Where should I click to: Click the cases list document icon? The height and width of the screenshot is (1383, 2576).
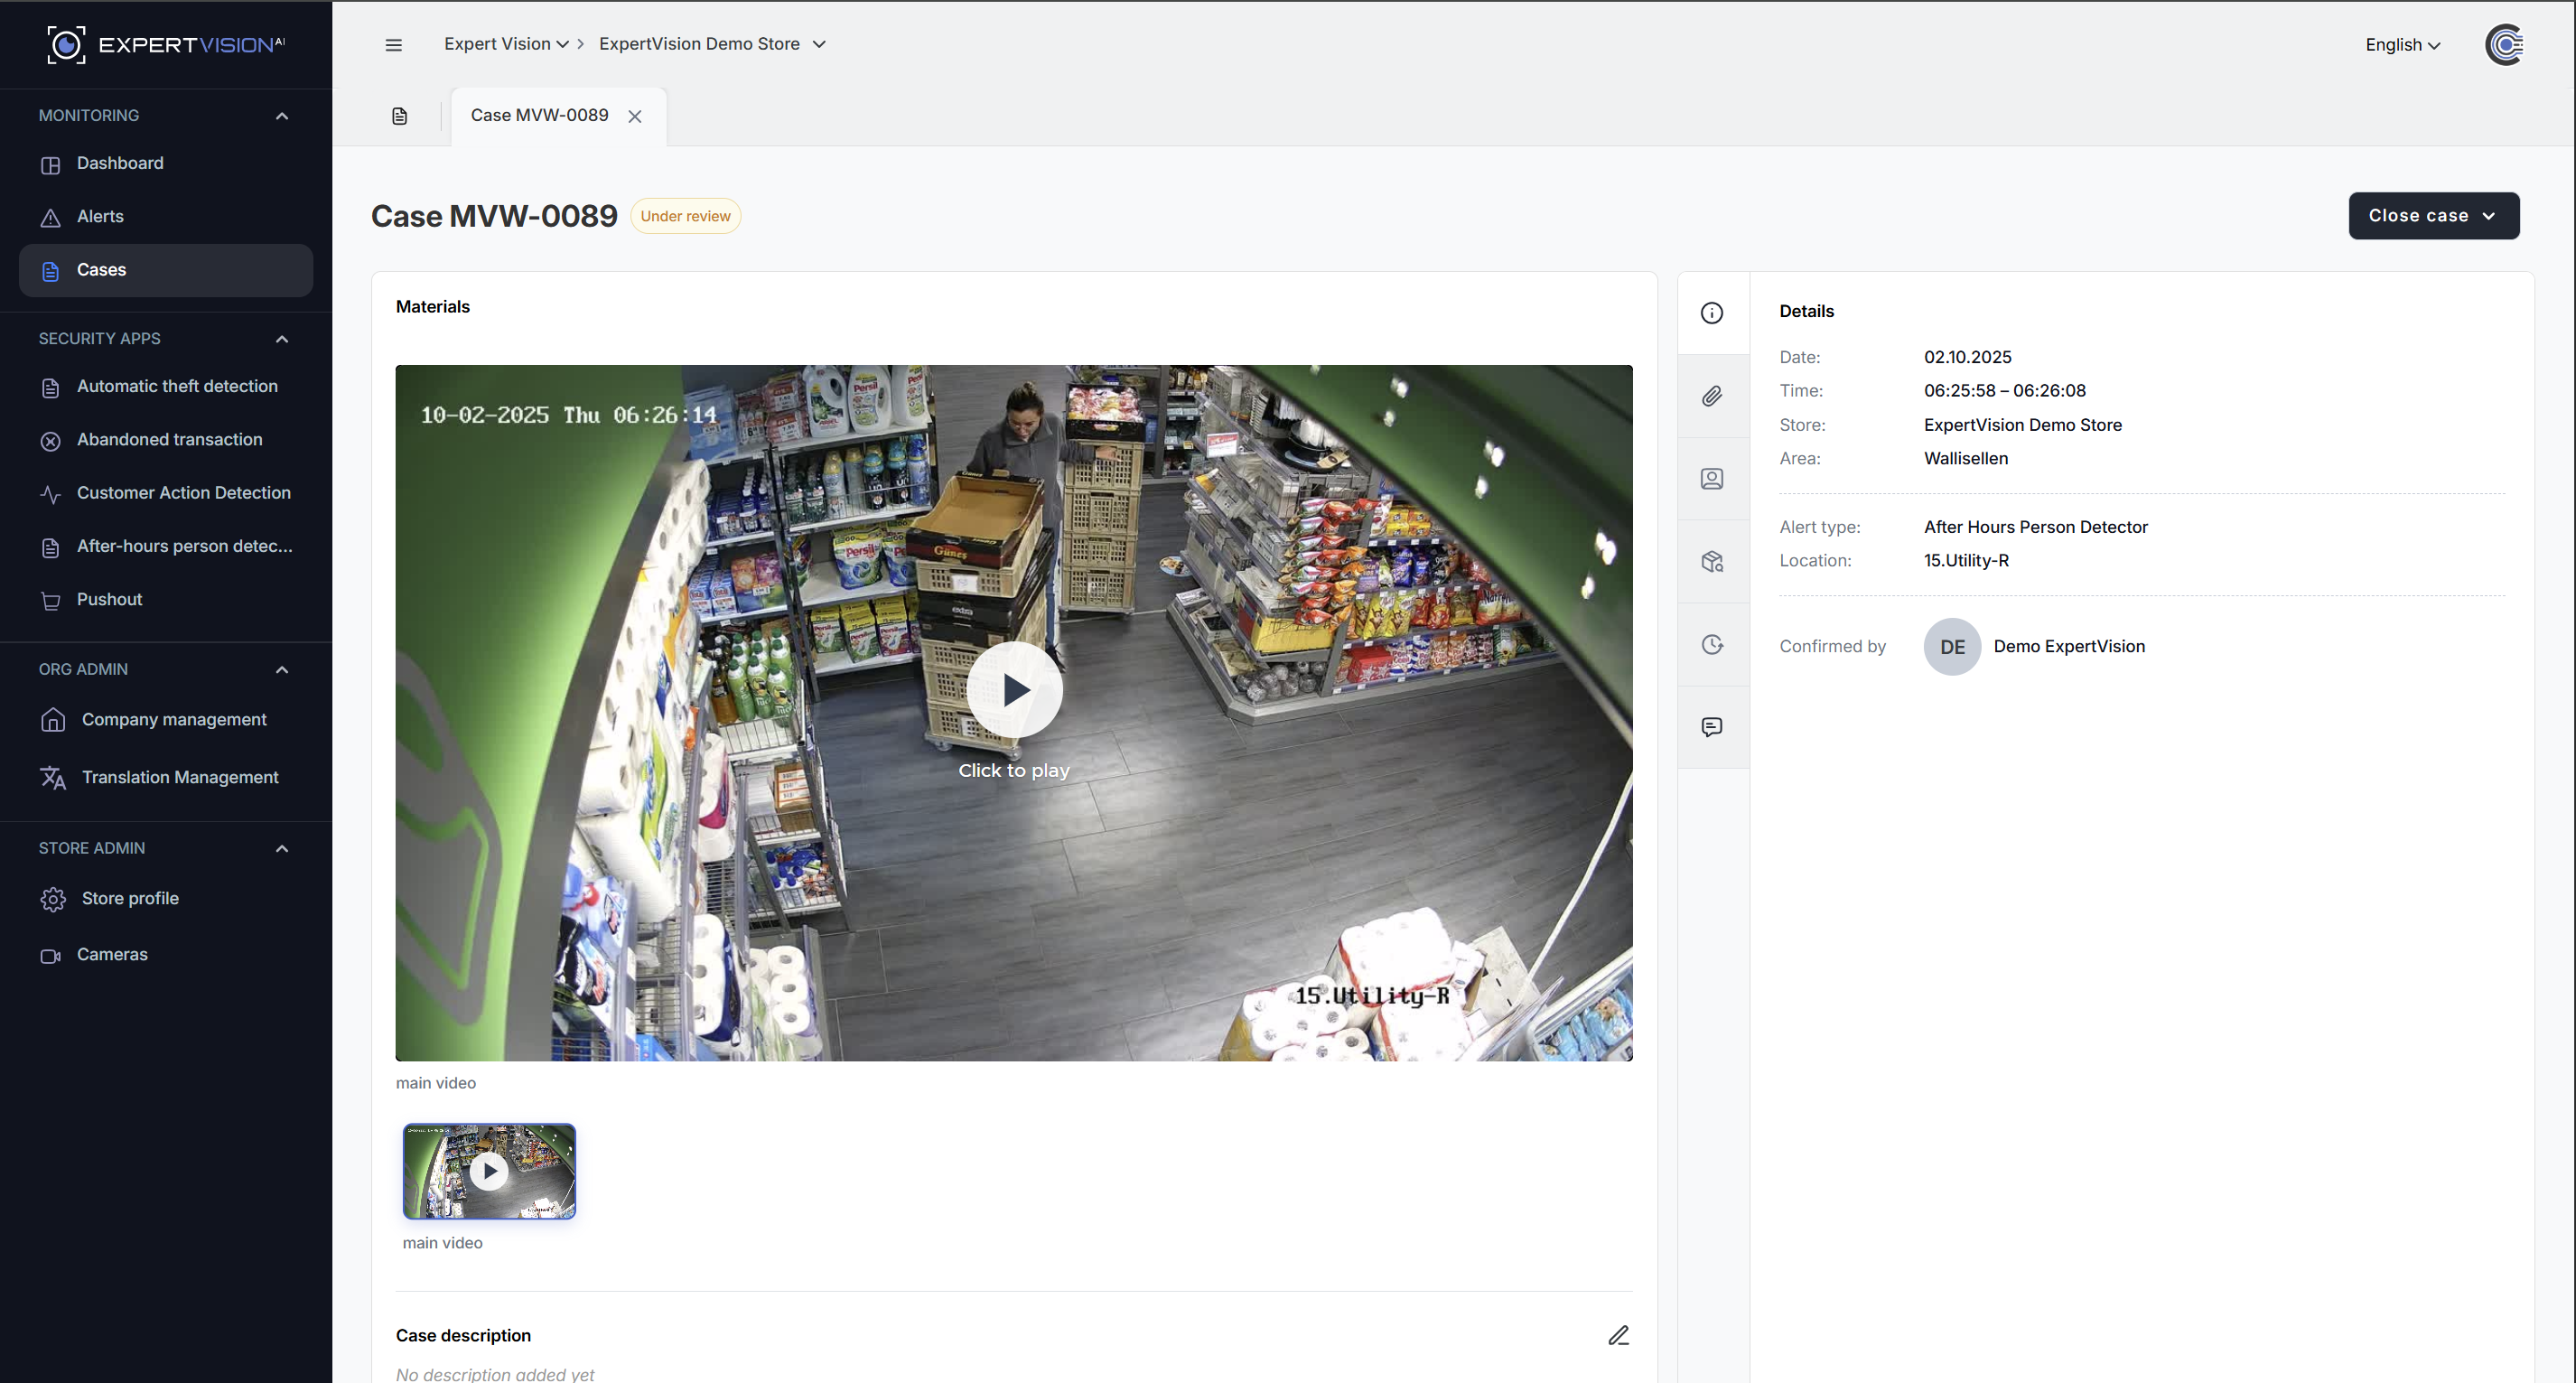point(400,116)
